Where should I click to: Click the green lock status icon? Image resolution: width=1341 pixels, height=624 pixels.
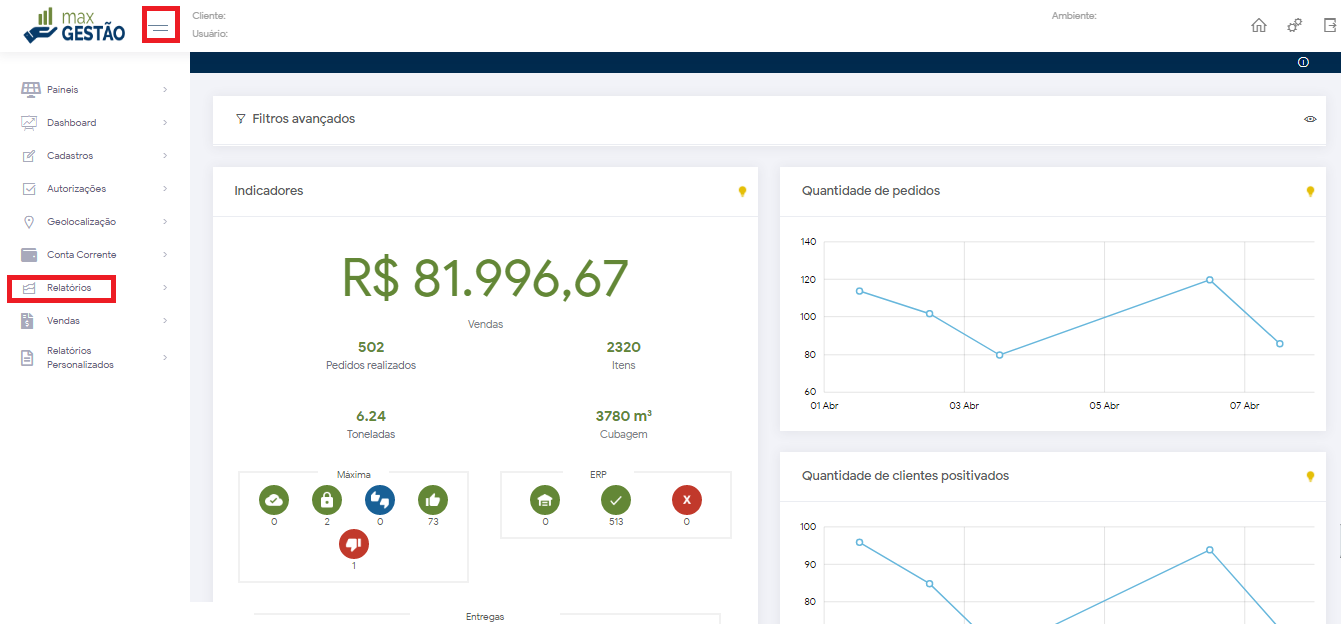tap(327, 500)
